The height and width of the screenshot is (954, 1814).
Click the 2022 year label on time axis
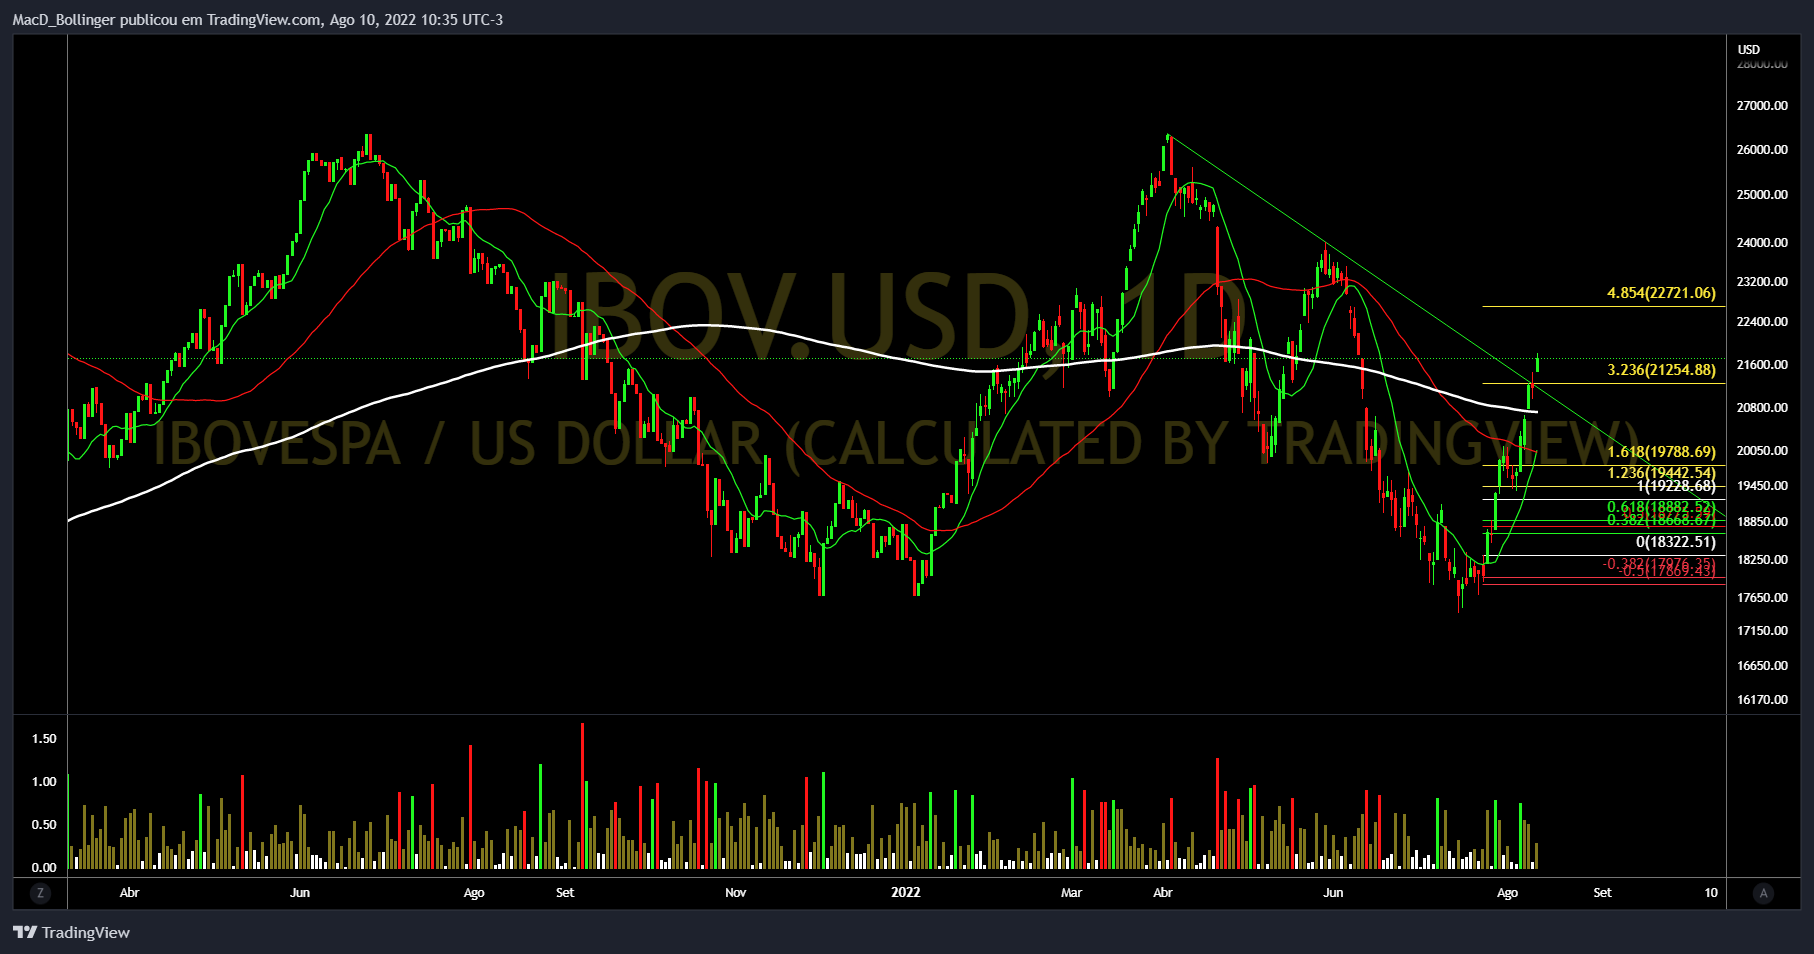(x=906, y=893)
